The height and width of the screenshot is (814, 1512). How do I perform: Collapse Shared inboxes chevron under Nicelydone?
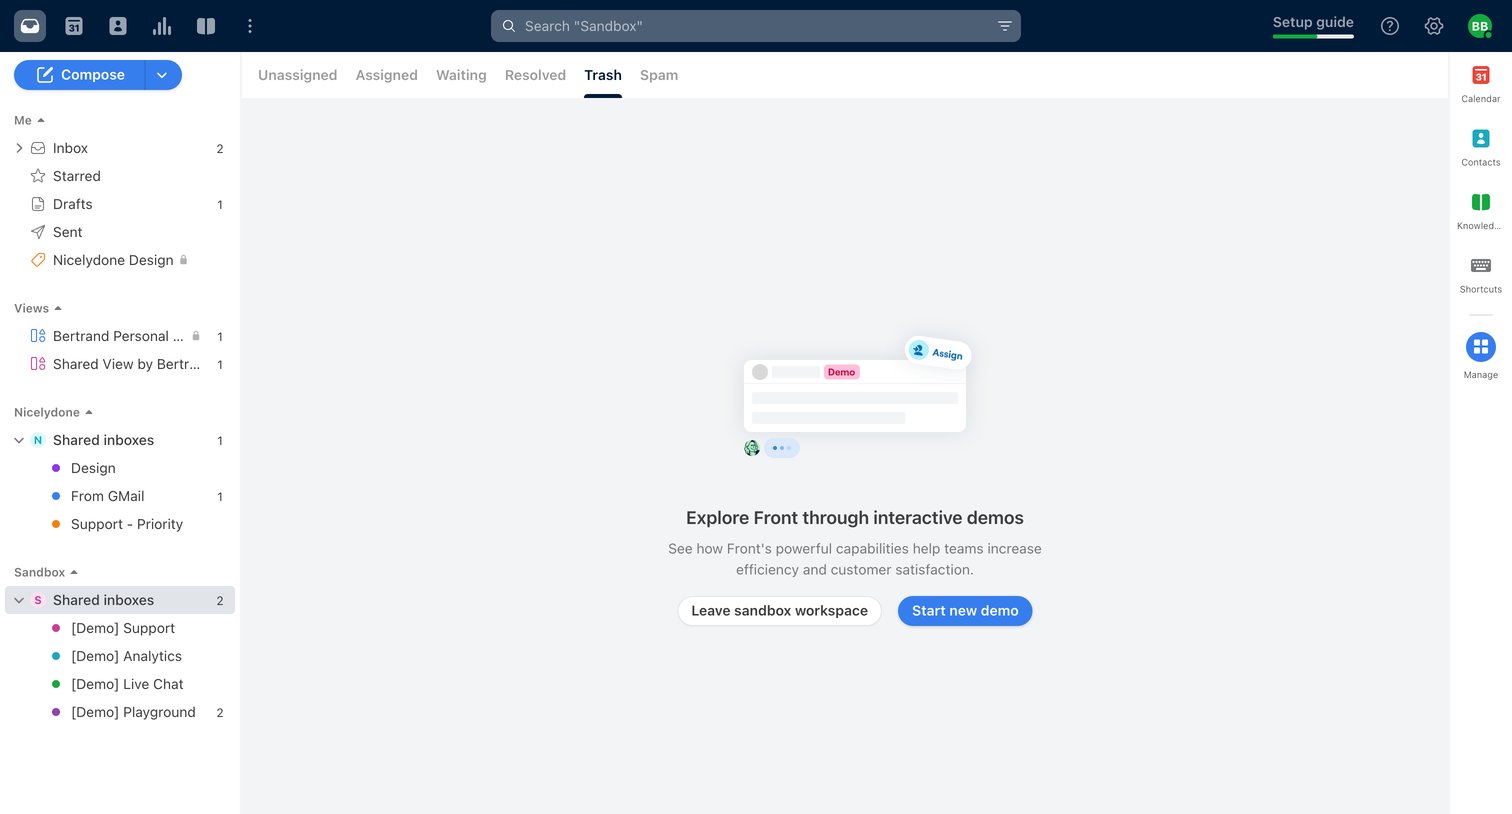(x=19, y=440)
